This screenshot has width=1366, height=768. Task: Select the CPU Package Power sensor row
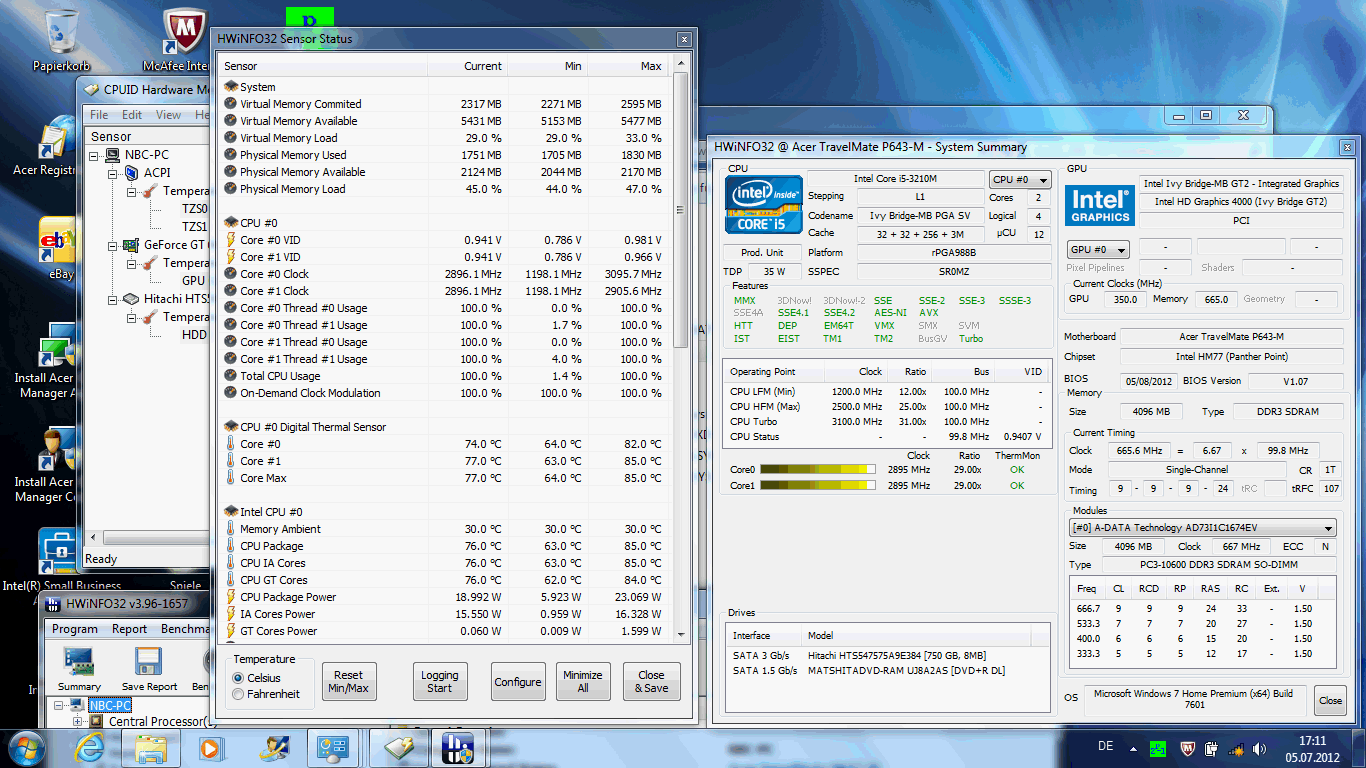444,597
